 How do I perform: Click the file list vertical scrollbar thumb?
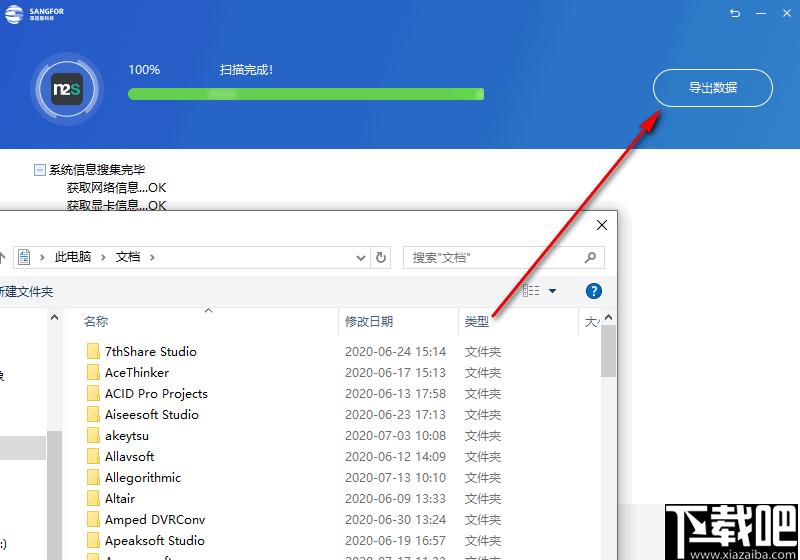coord(608,351)
